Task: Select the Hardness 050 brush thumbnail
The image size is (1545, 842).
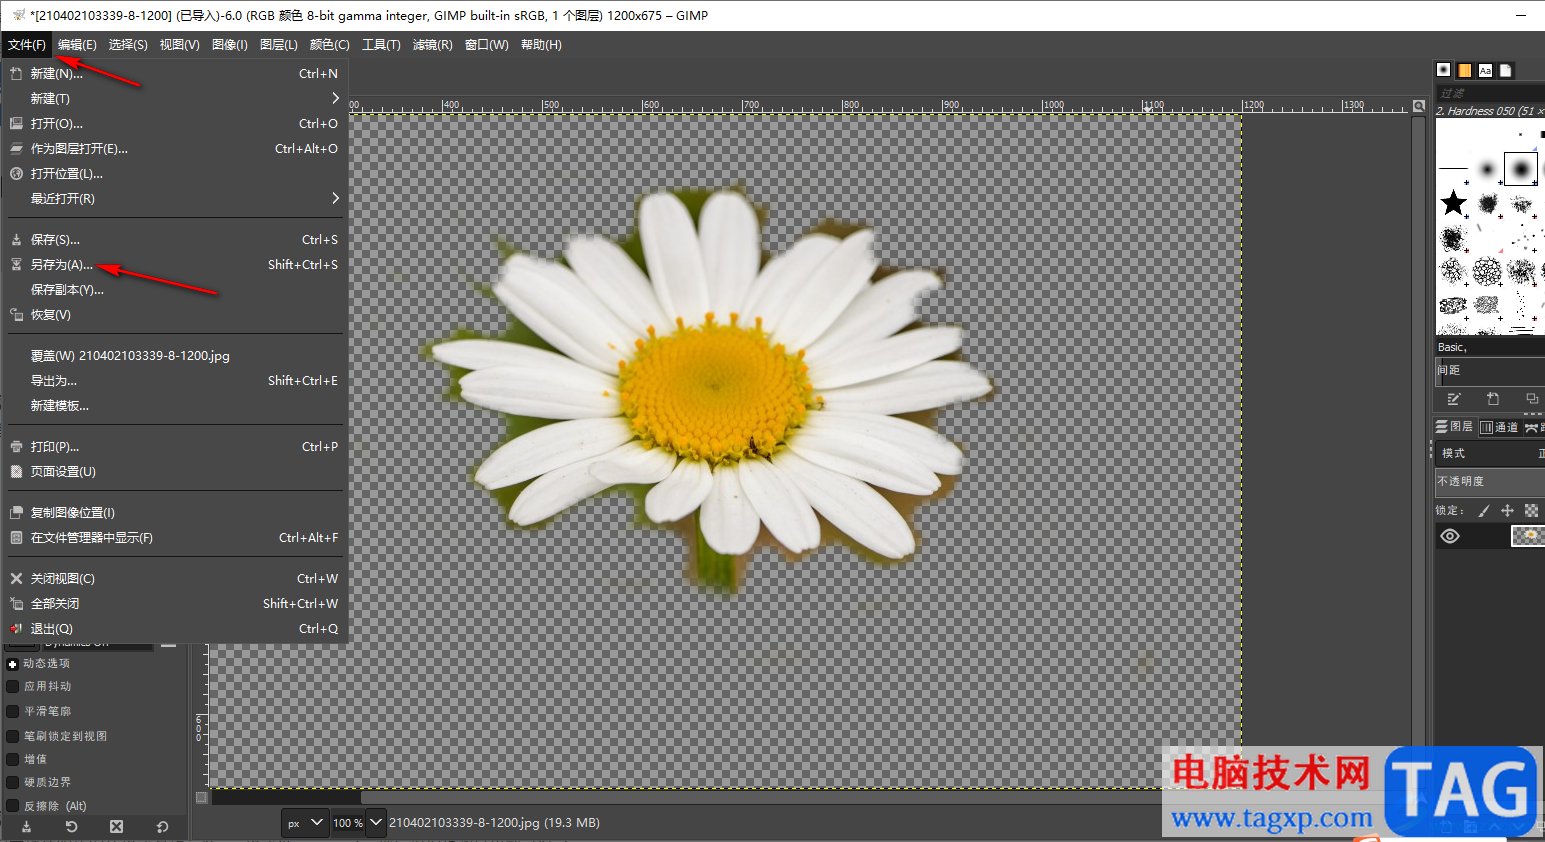Action: (x=1521, y=169)
